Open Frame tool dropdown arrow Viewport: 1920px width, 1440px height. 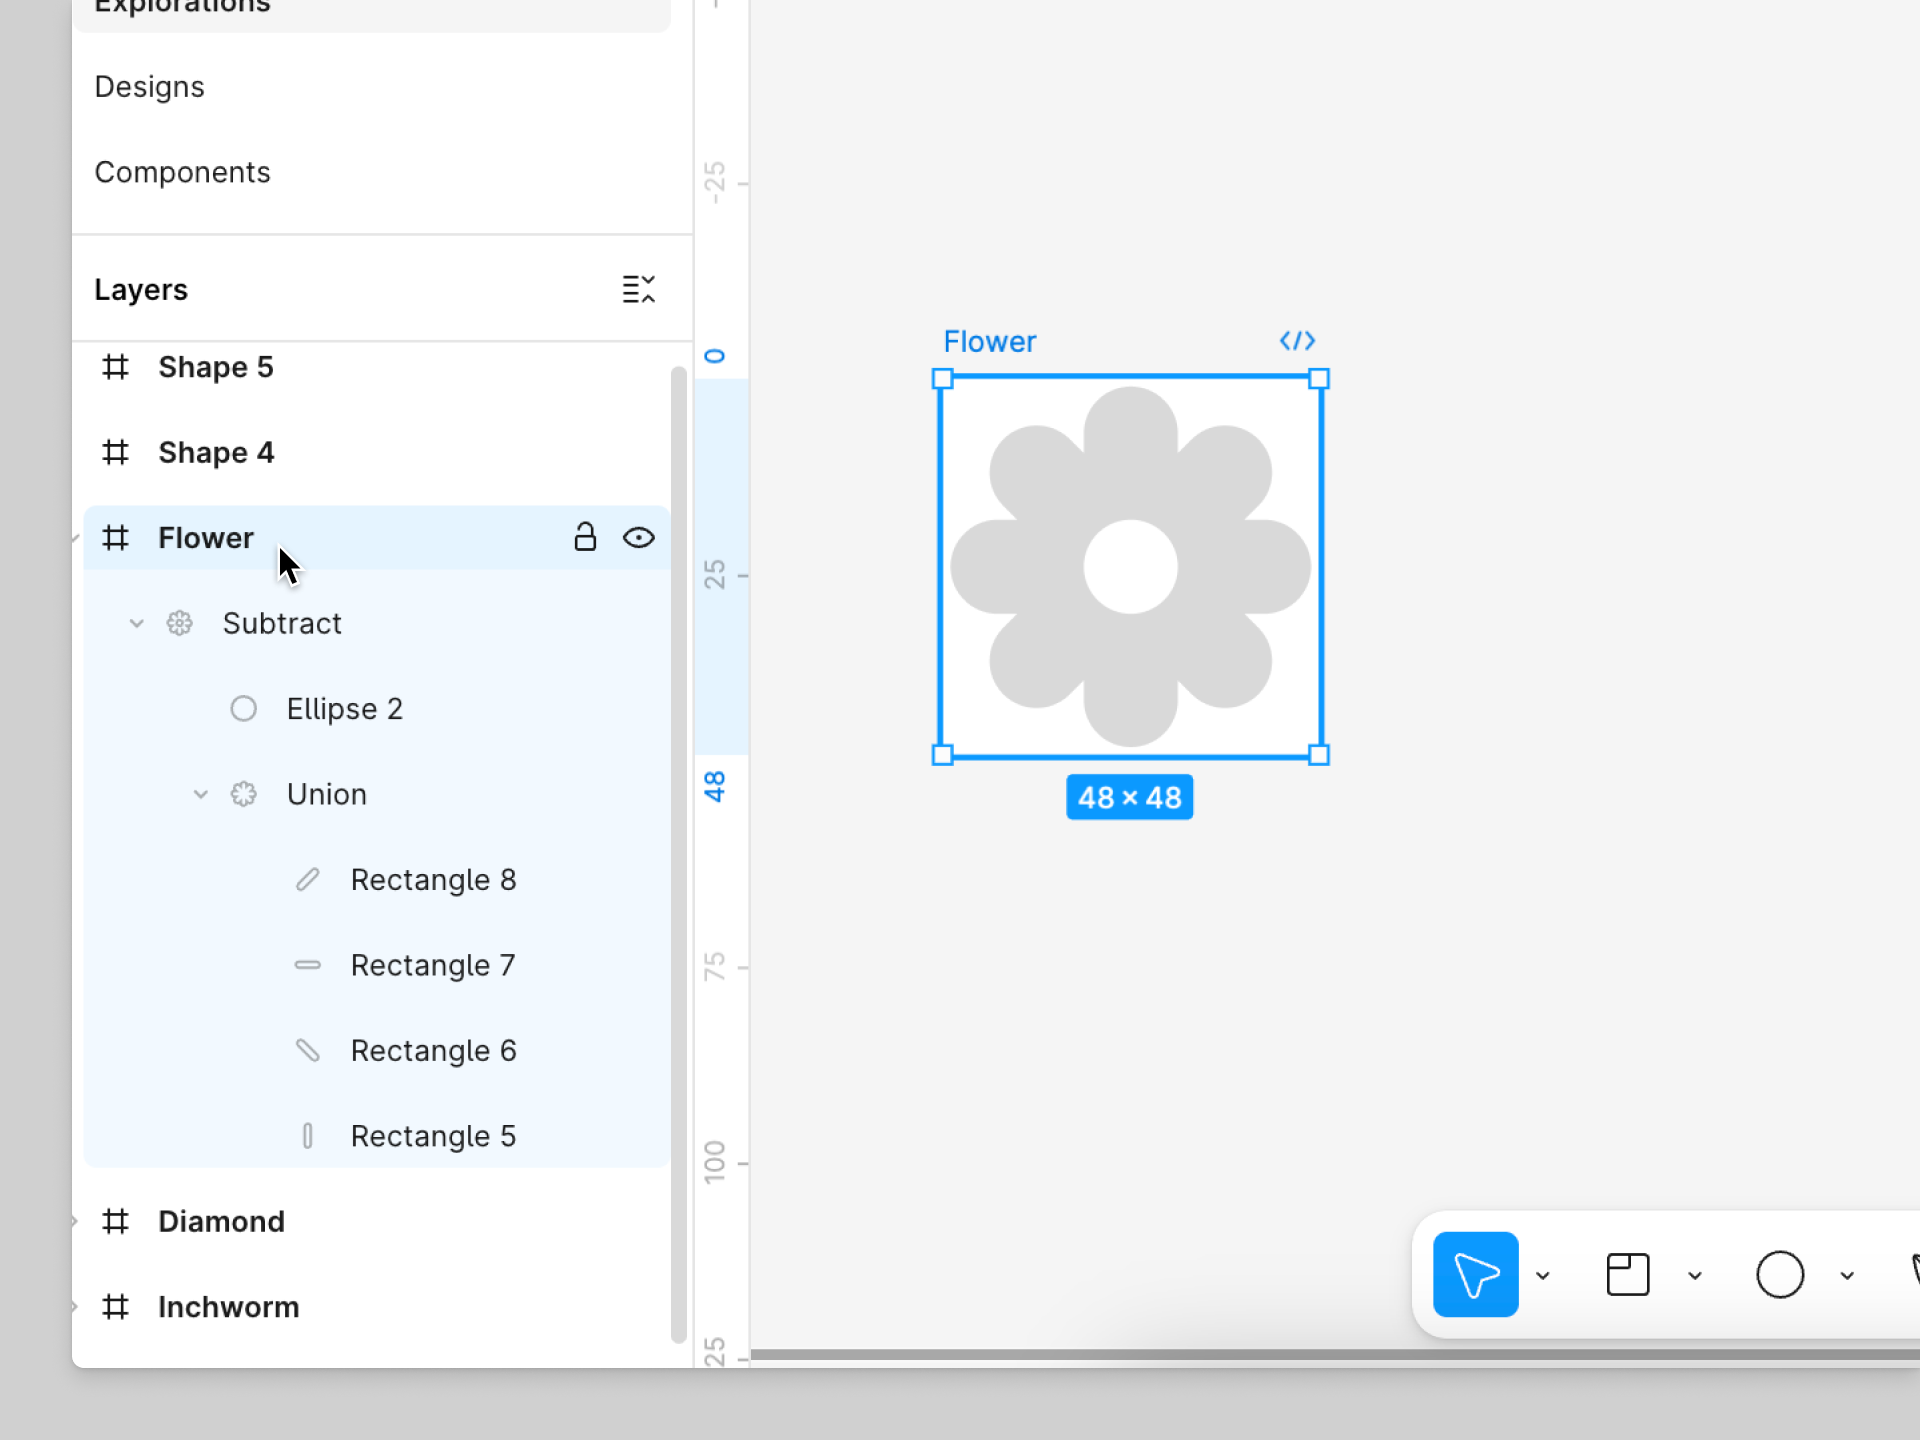click(1695, 1275)
